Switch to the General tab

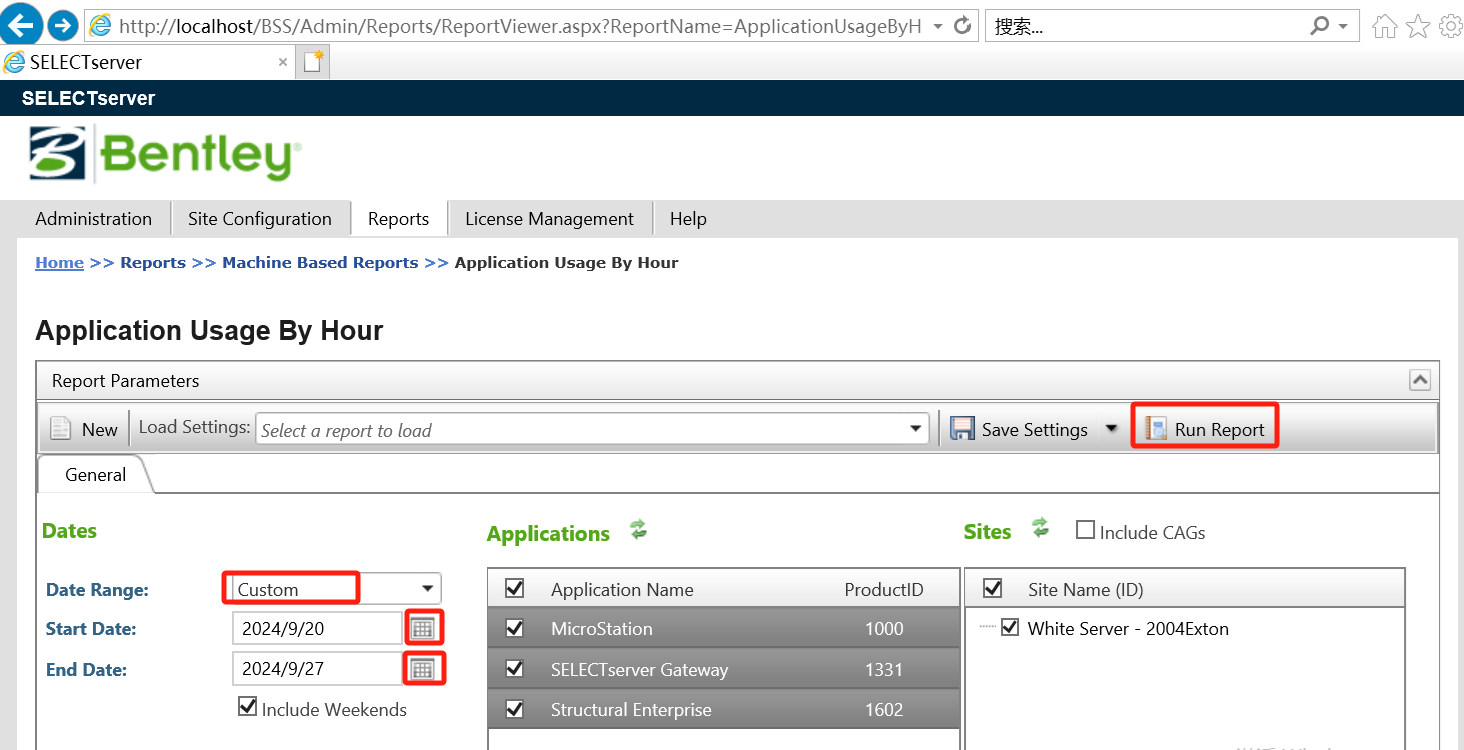point(96,475)
